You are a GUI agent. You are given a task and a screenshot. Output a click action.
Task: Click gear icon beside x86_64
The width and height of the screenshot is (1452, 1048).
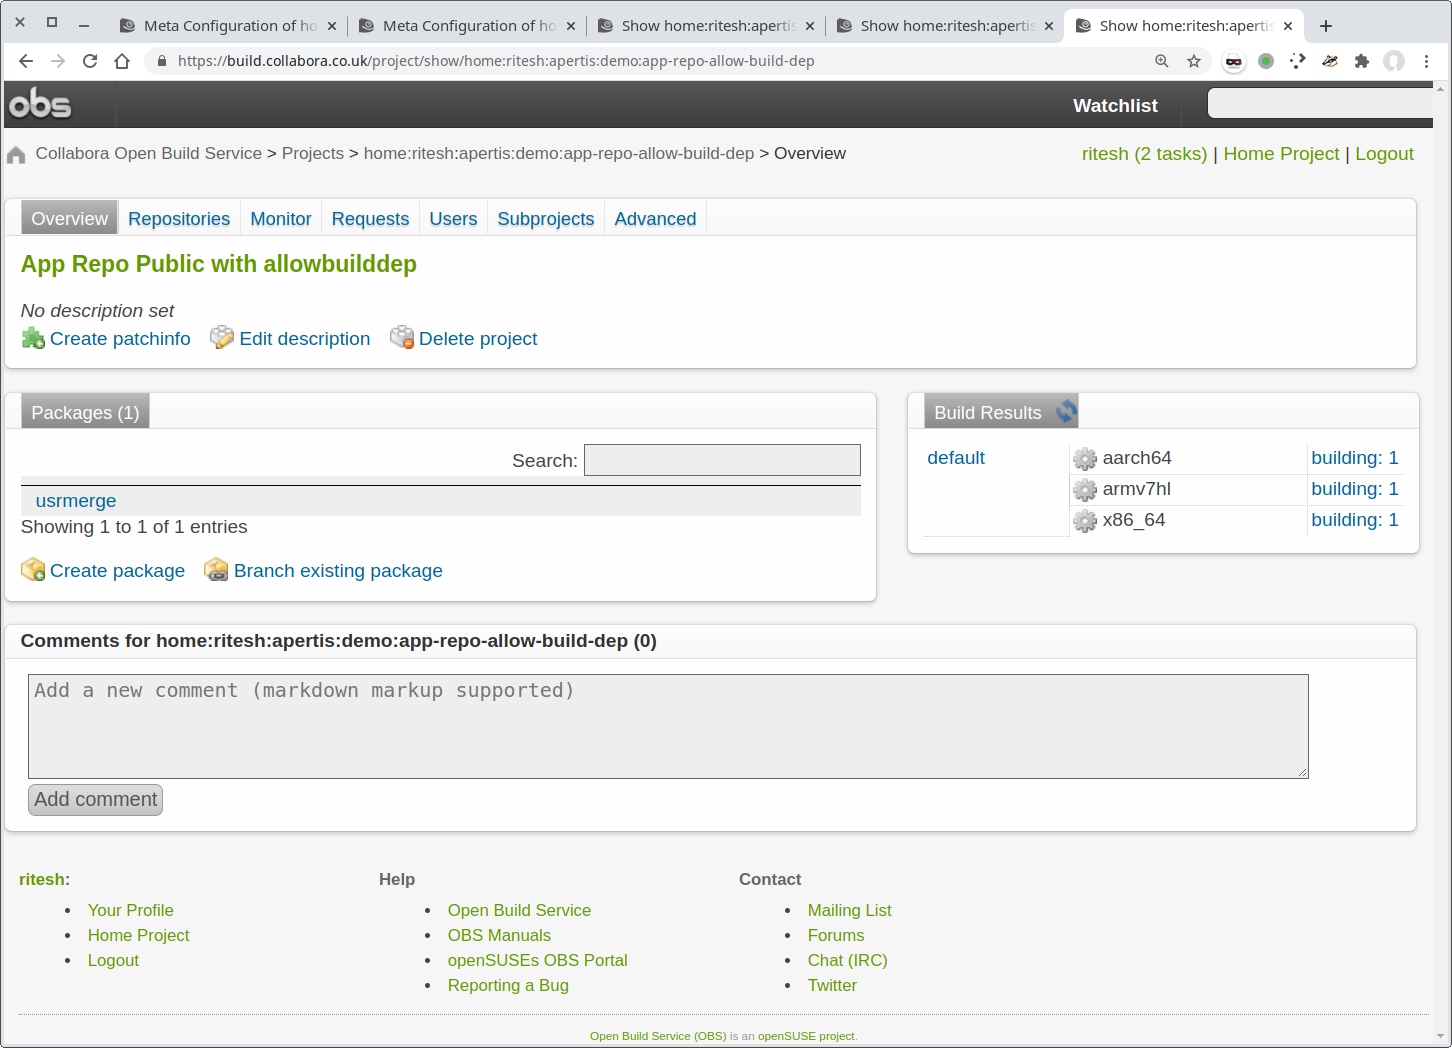click(x=1085, y=521)
